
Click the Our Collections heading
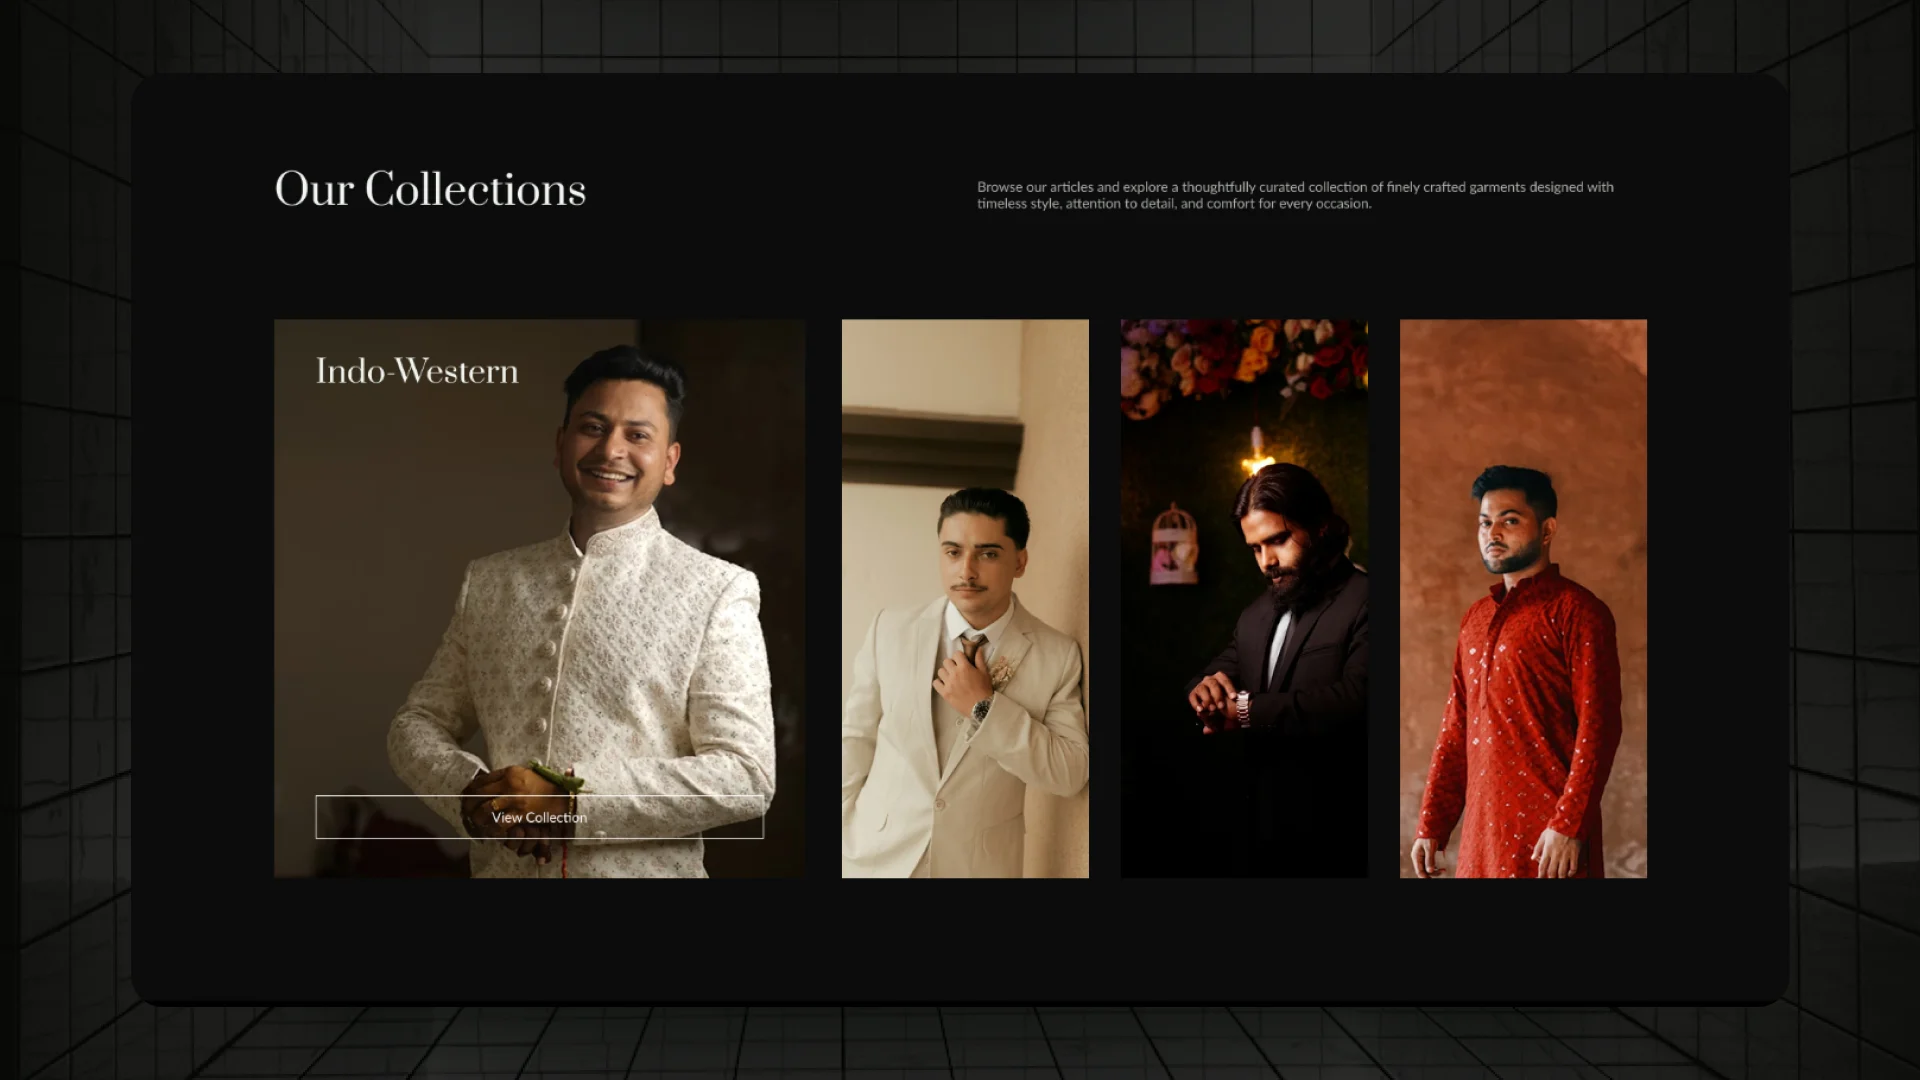pyautogui.click(x=430, y=189)
